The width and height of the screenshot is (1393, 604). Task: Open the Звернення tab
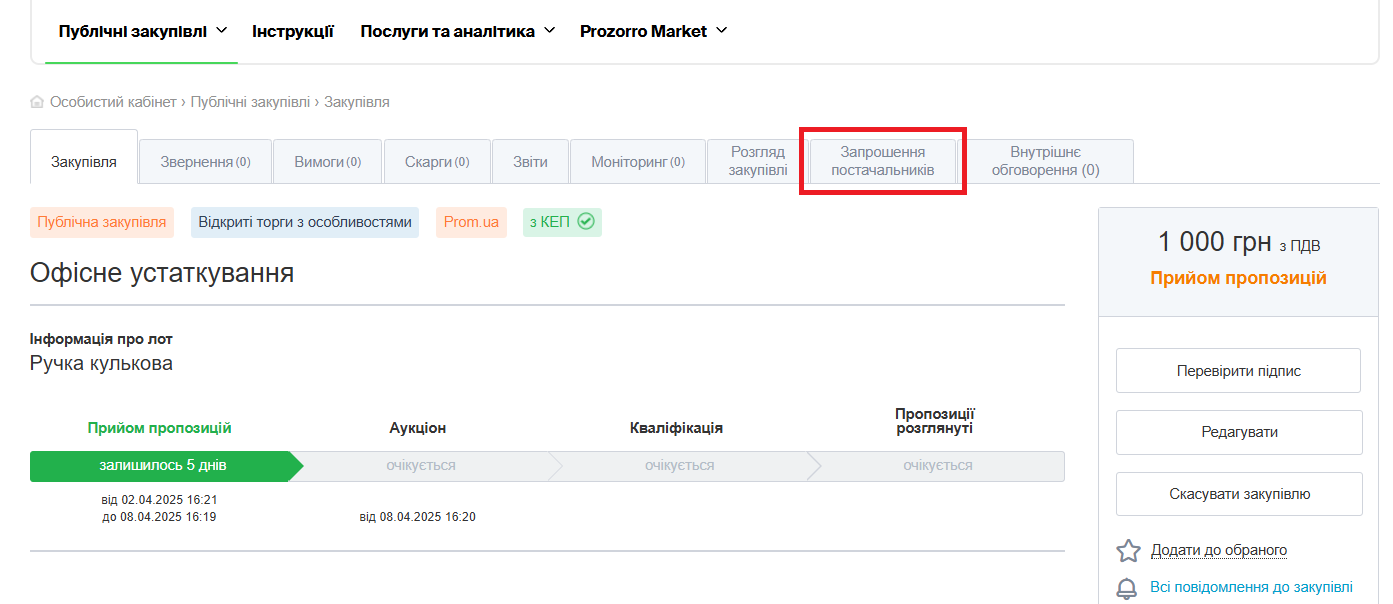[x=205, y=162]
